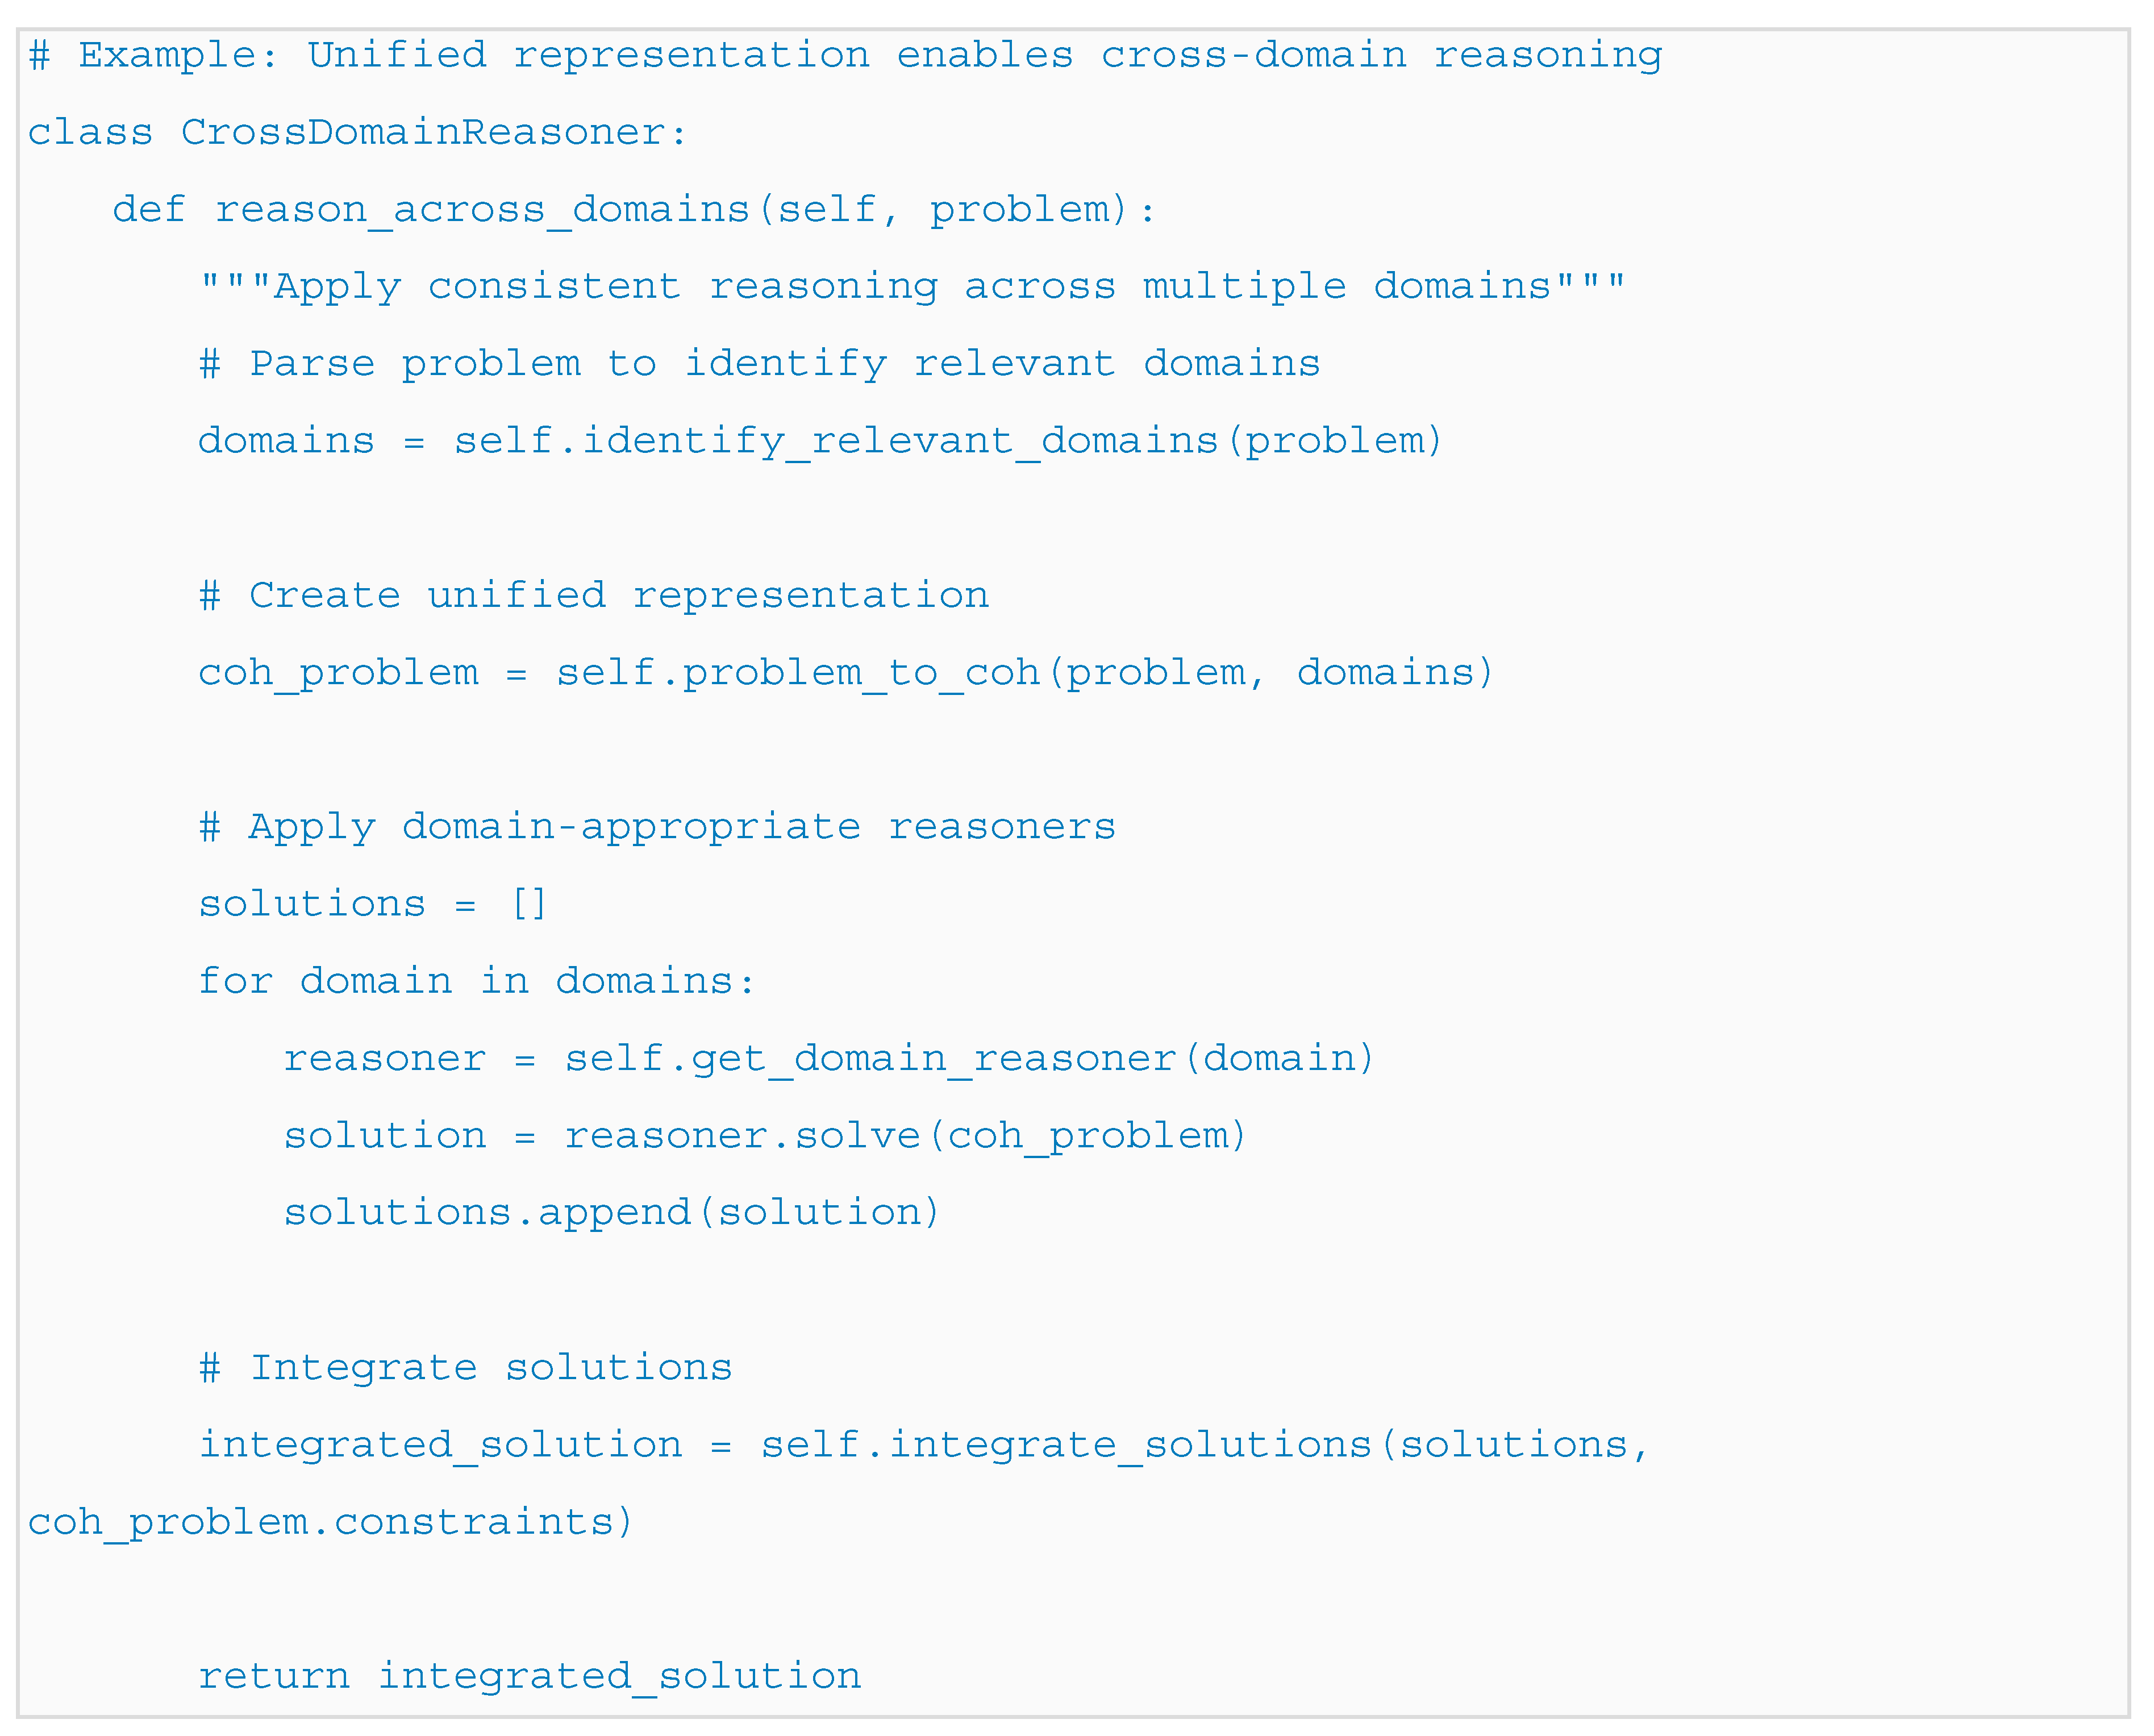Click the solutions.append(solution) line
This screenshot has height=1736, width=2154.
pyautogui.click(x=612, y=1213)
